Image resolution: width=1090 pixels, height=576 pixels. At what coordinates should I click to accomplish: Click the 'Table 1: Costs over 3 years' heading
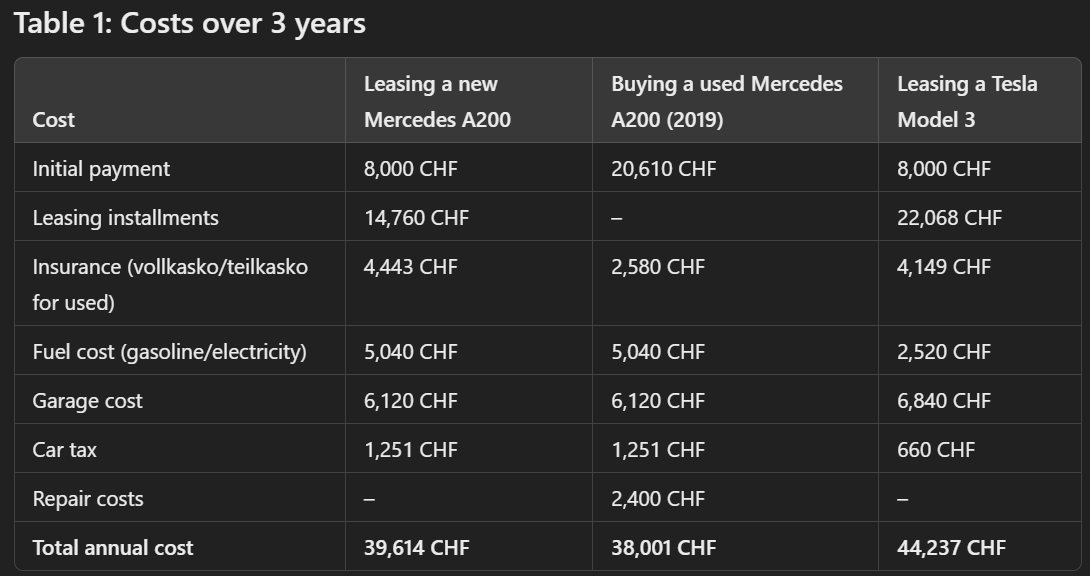[190, 23]
